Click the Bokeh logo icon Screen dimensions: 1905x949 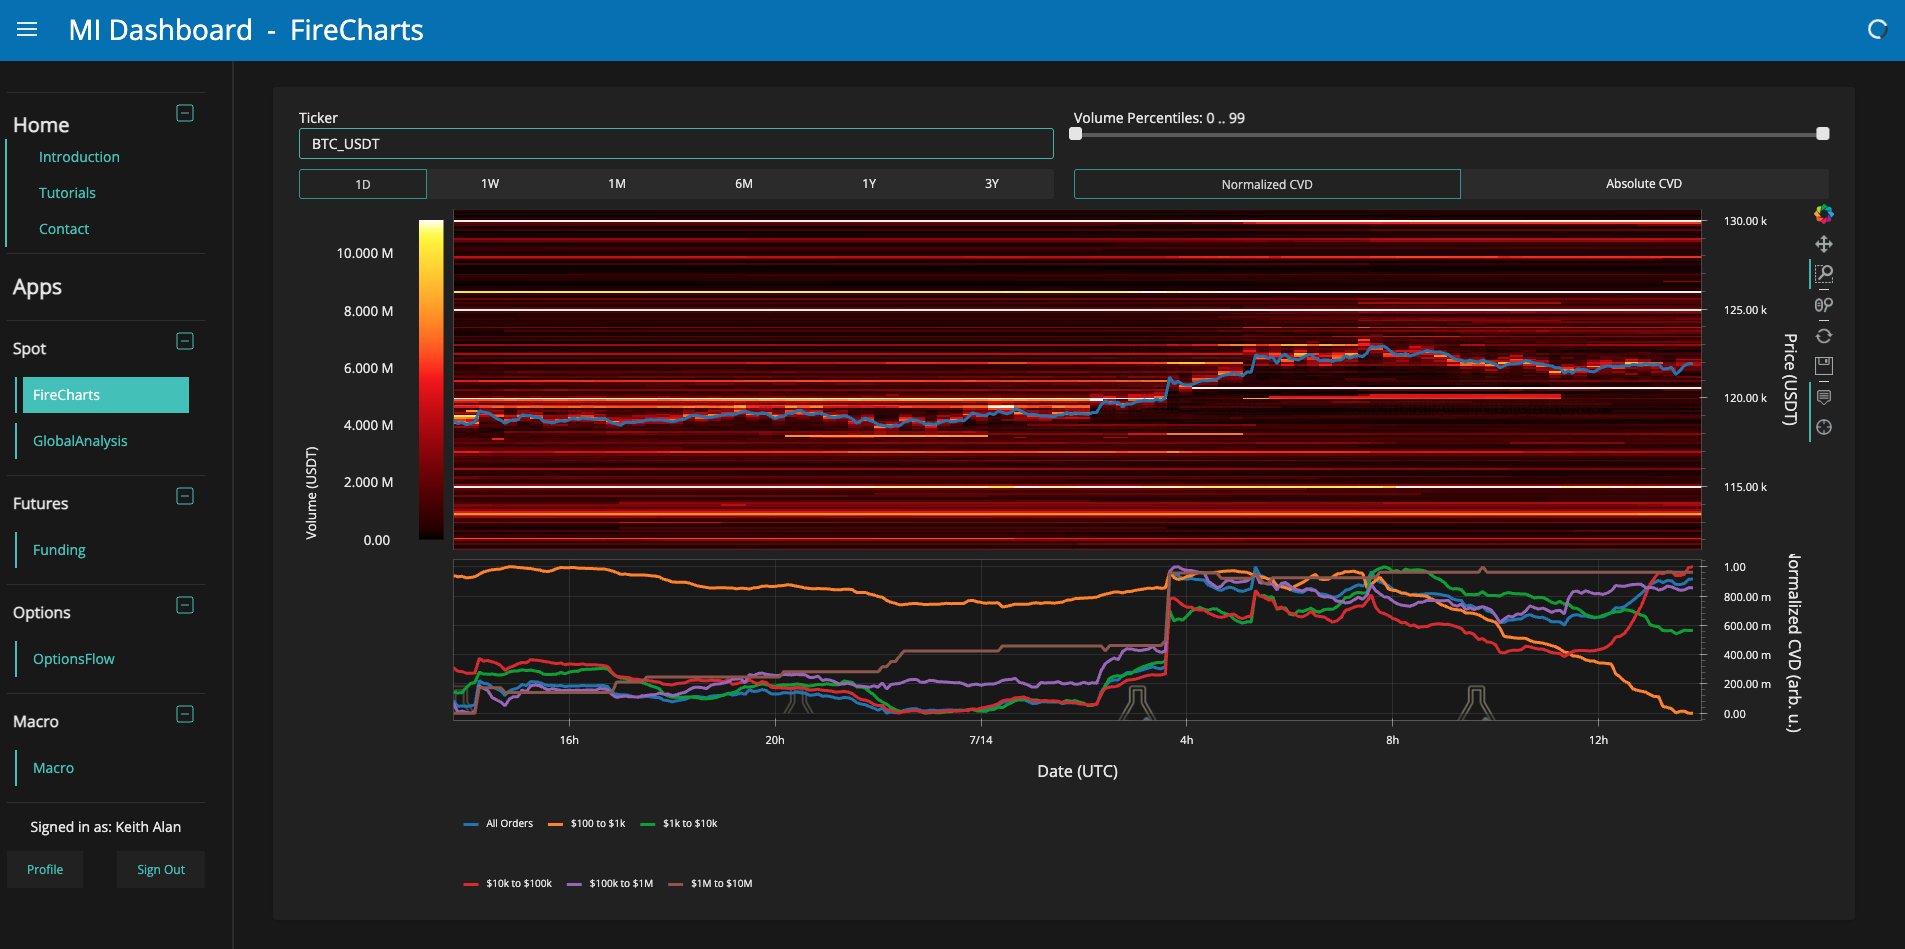click(1824, 213)
